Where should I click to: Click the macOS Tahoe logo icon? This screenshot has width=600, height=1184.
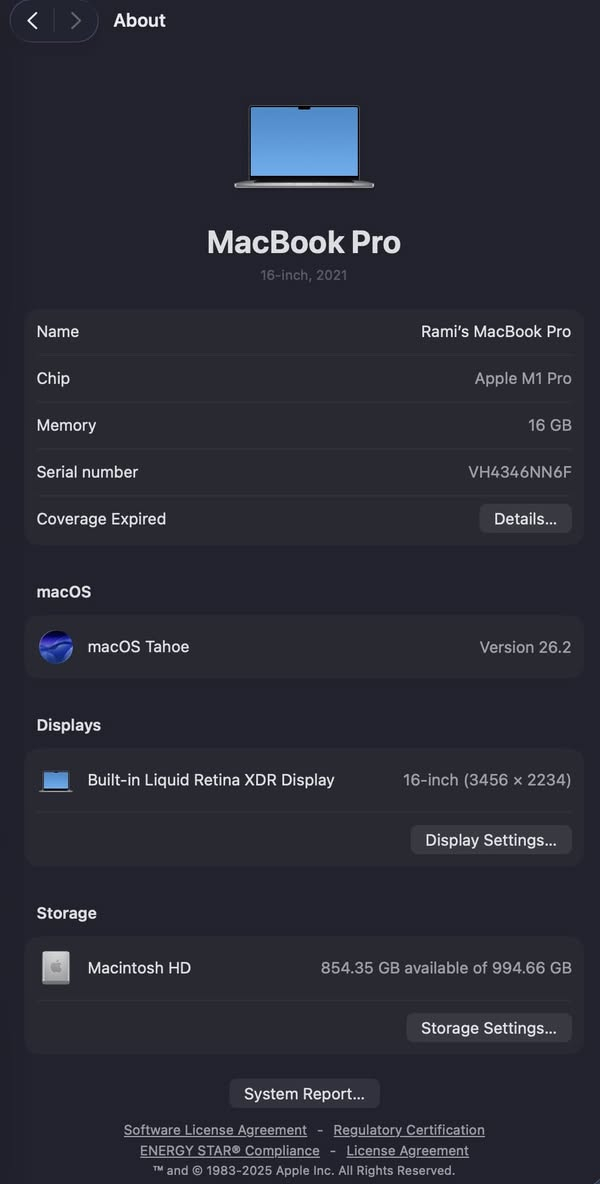click(56, 647)
